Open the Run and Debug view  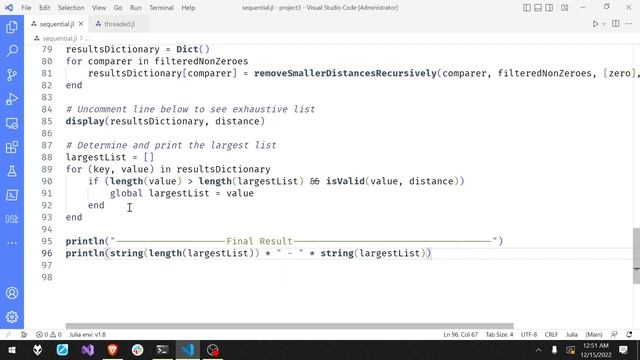pos(12,99)
